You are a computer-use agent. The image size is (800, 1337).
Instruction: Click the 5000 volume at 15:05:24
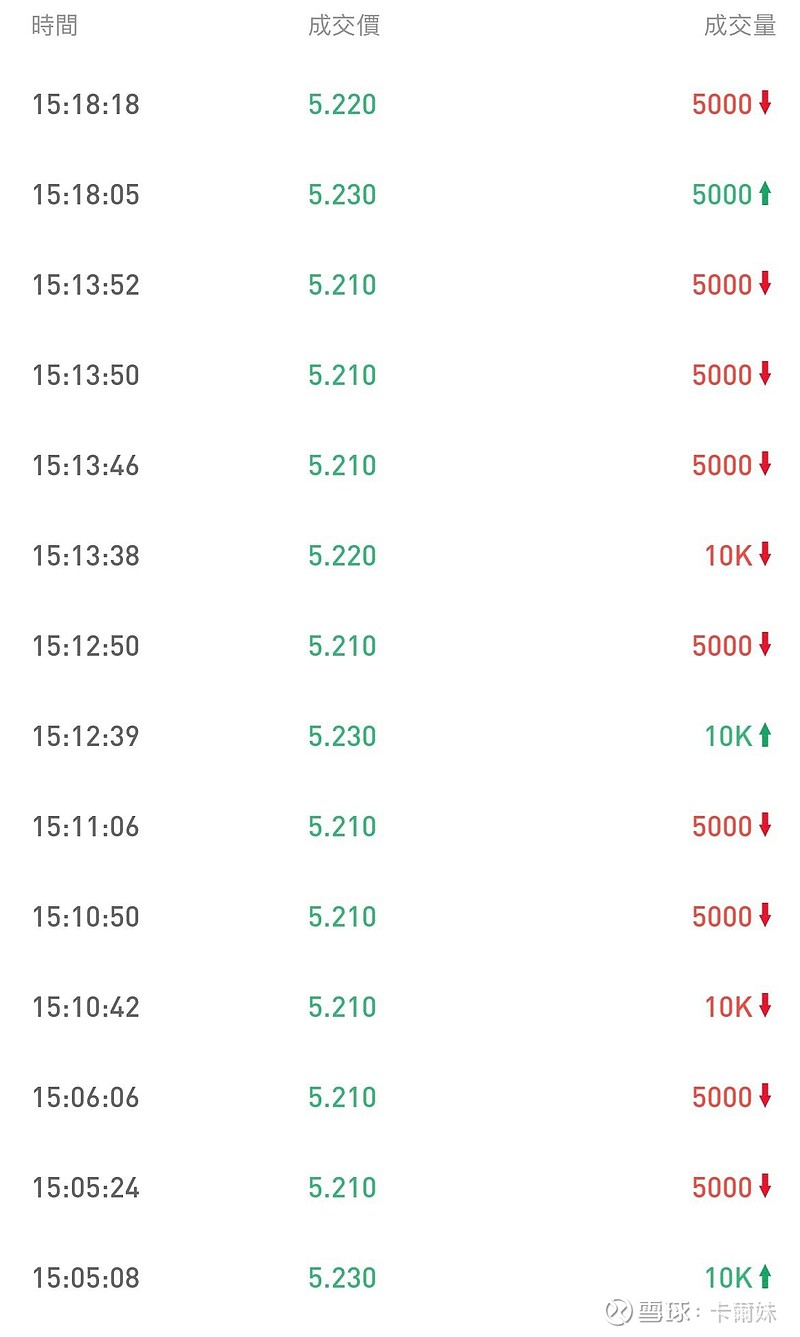coord(721,1187)
